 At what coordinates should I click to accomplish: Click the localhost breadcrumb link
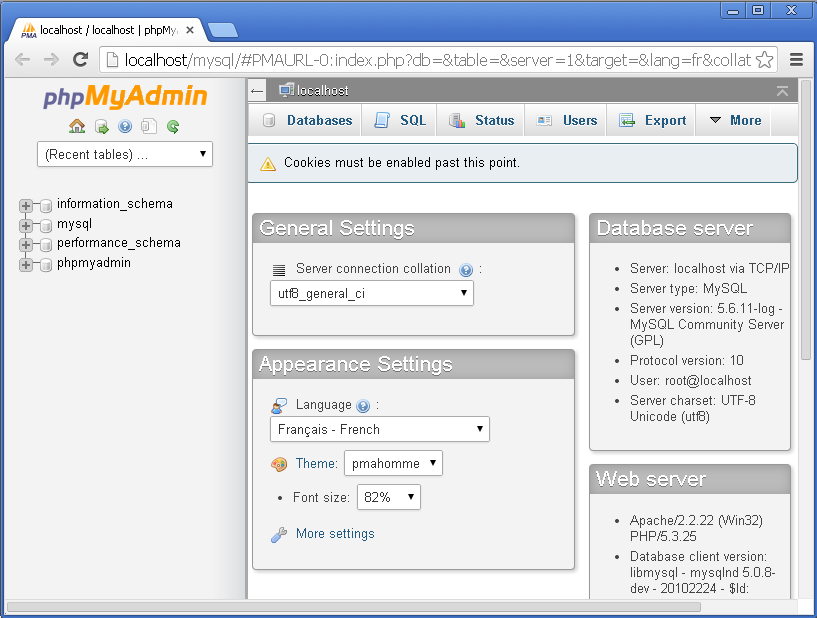(323, 91)
